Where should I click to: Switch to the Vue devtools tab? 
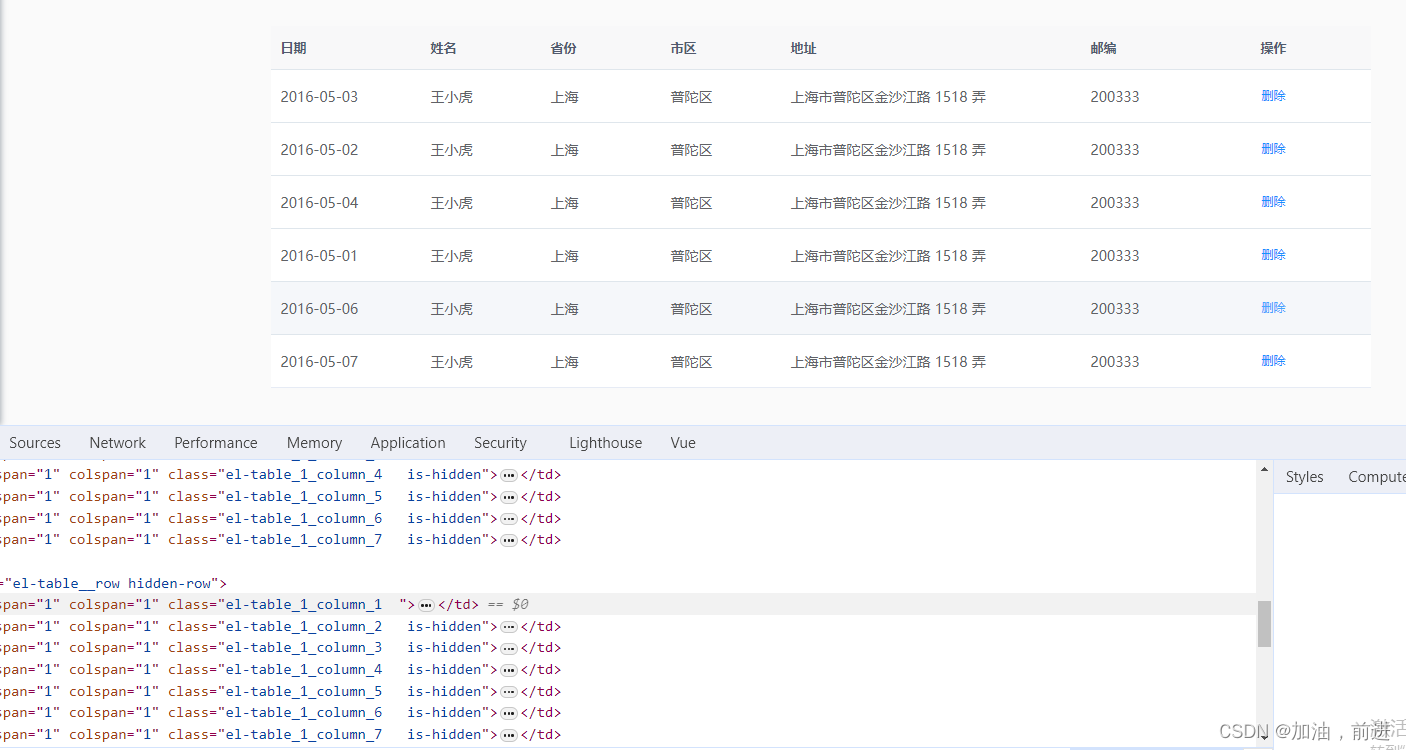683,443
